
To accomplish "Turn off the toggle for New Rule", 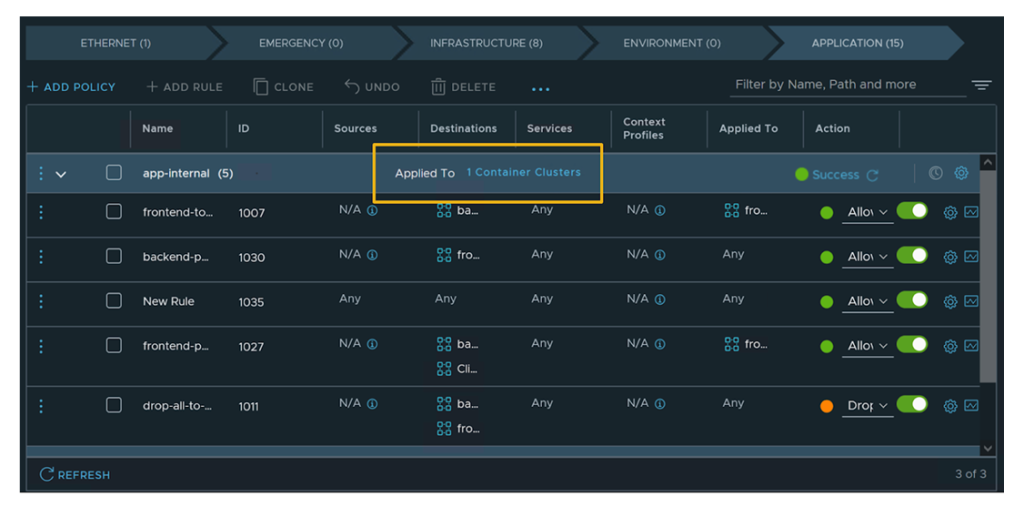I will tap(912, 300).
